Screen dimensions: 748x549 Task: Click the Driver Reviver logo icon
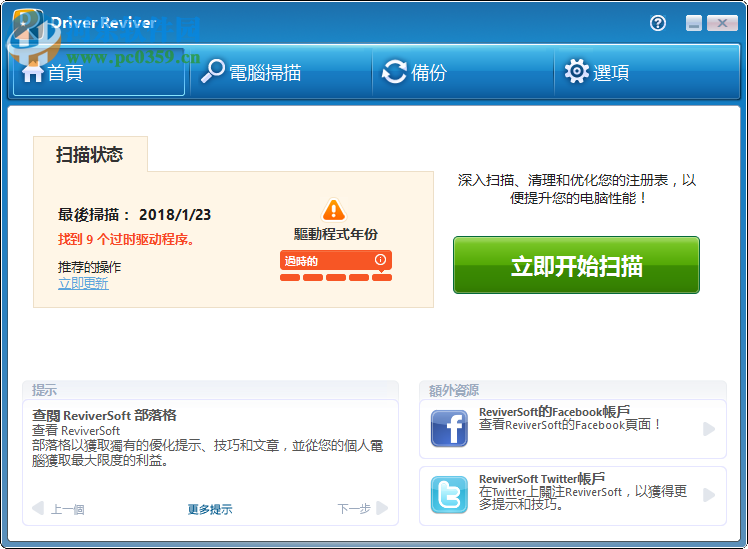[x=29, y=24]
